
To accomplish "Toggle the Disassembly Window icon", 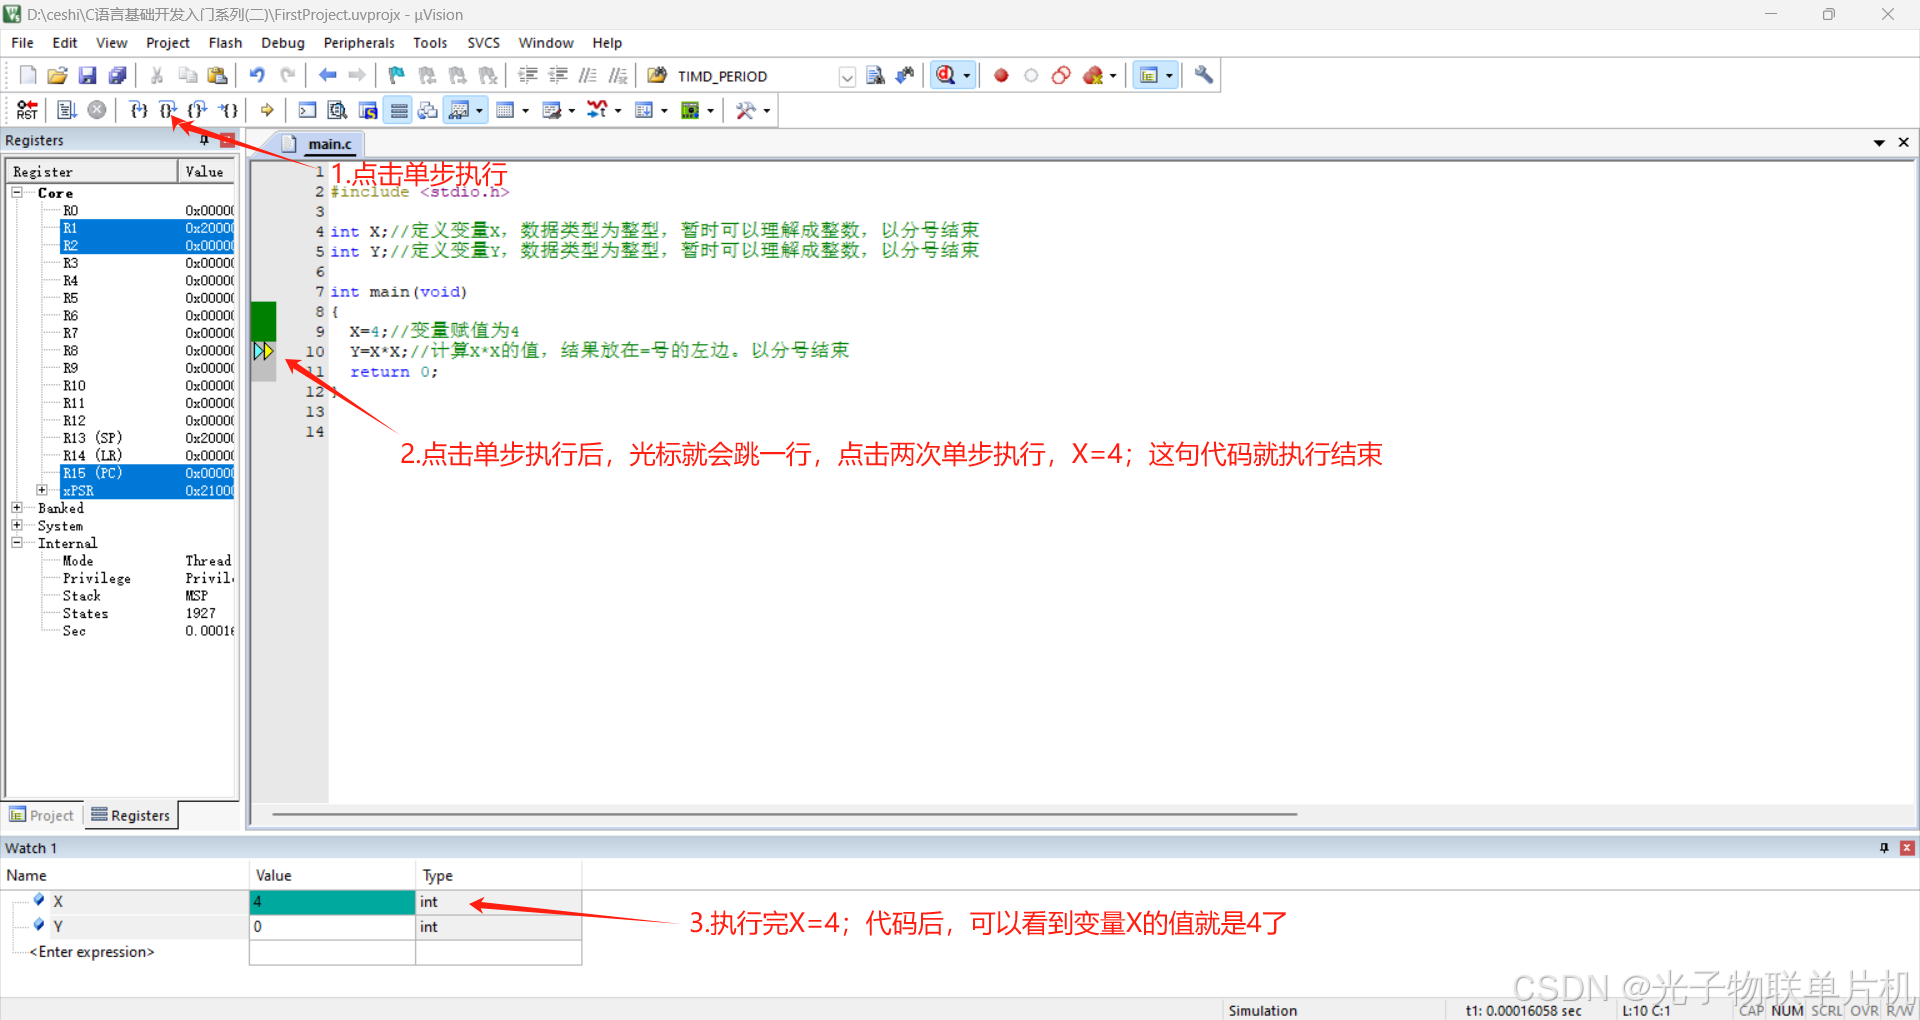I will click(338, 110).
